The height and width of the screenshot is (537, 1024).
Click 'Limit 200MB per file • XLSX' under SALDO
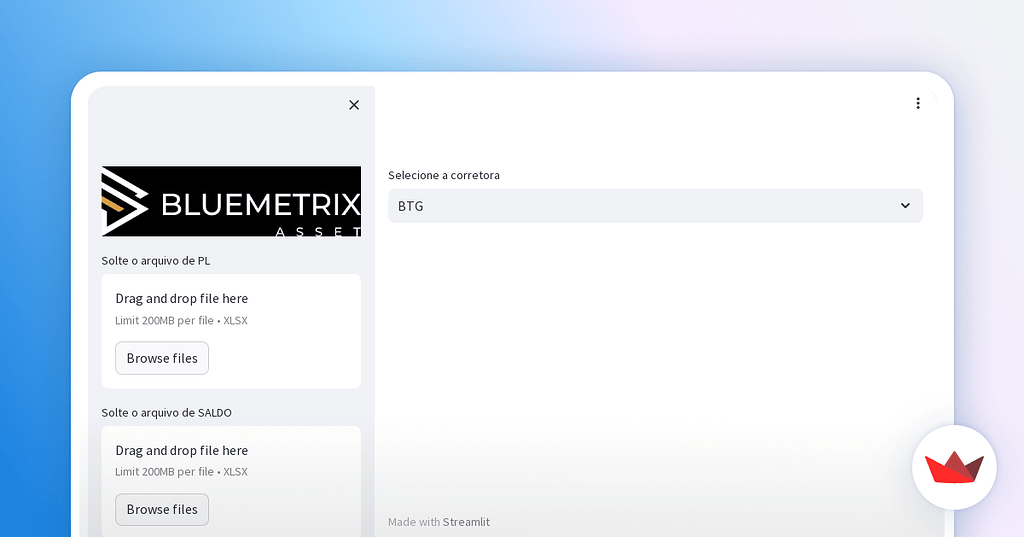coord(182,472)
